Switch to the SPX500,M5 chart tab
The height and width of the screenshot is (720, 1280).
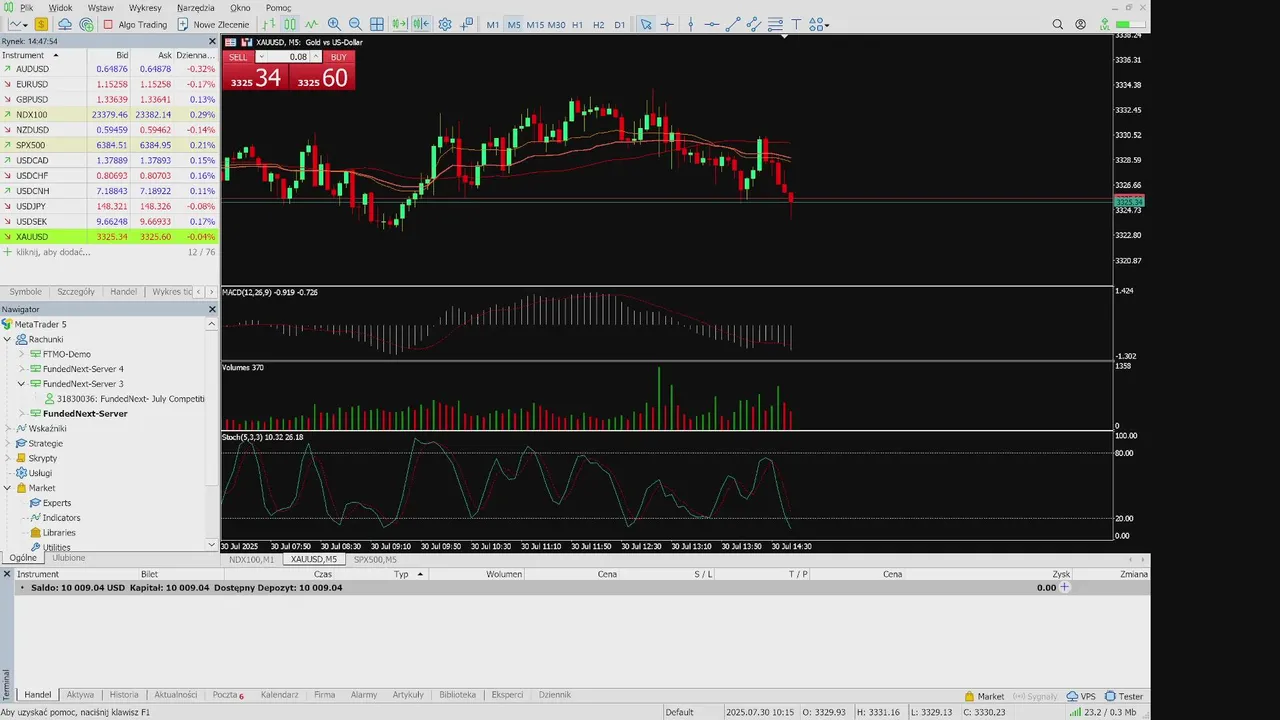tap(375, 559)
